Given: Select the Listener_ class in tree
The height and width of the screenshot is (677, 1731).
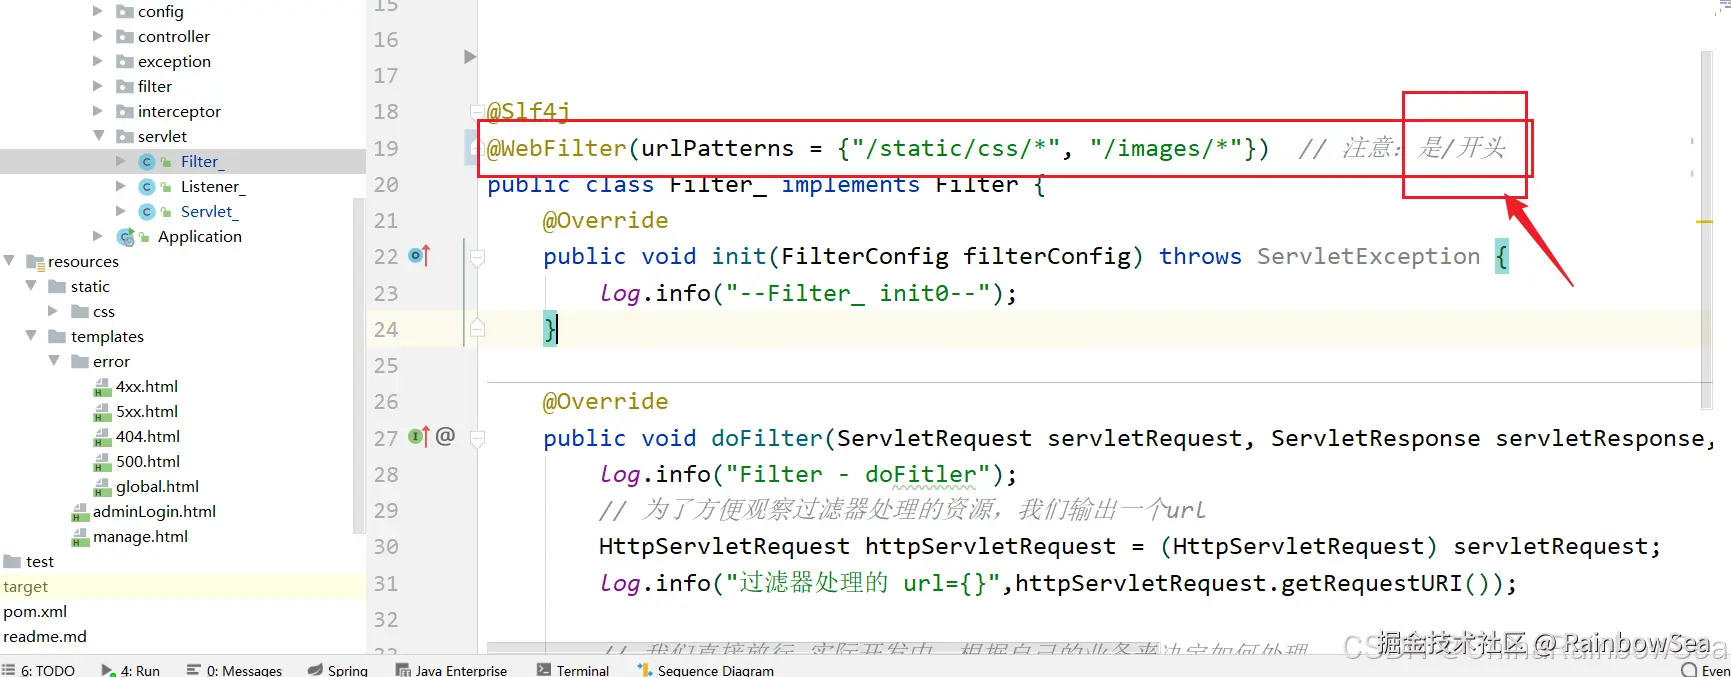Looking at the screenshot, I should tap(213, 186).
